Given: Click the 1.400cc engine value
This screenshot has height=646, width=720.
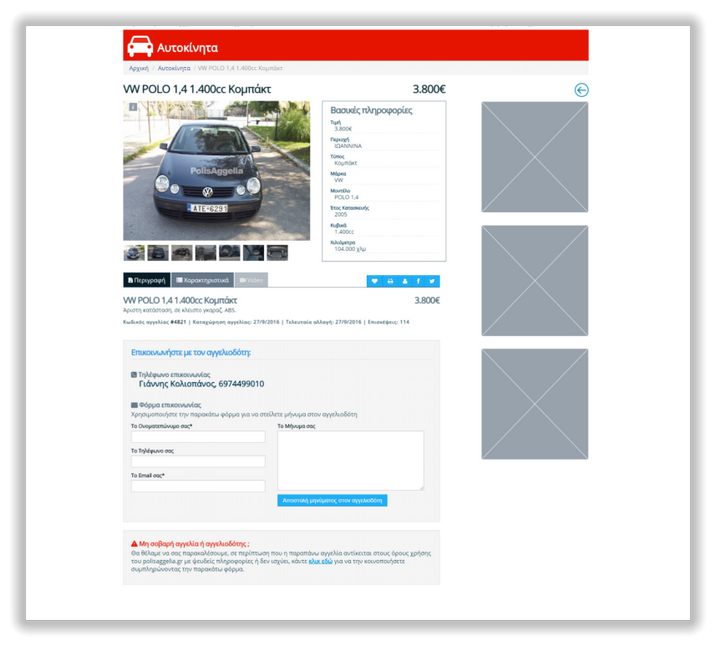Looking at the screenshot, I should (344, 232).
